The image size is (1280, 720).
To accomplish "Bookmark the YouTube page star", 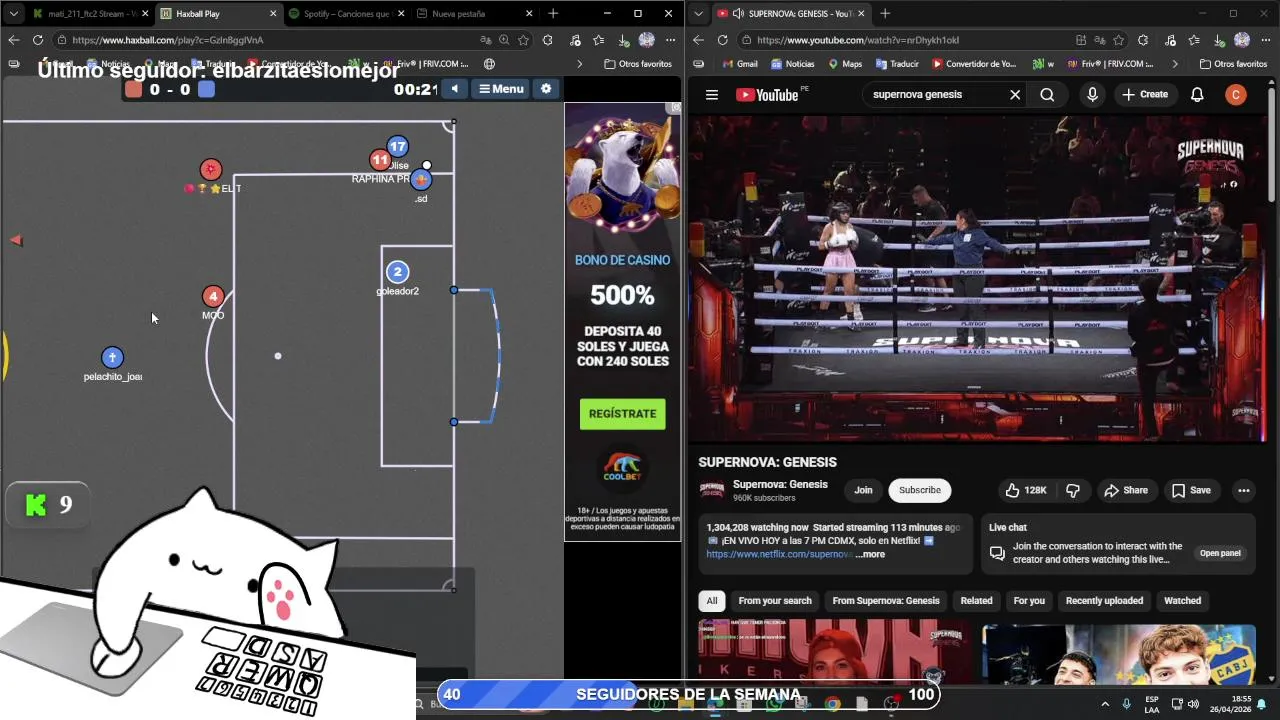I will [1118, 40].
